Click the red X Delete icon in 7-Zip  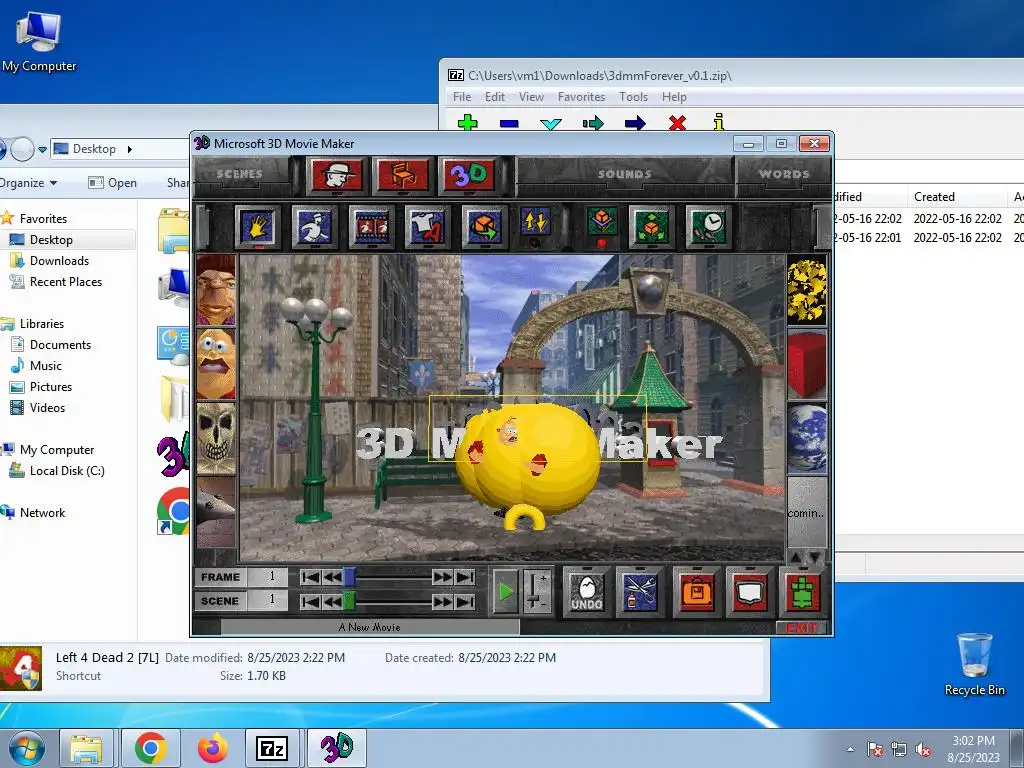[677, 122]
